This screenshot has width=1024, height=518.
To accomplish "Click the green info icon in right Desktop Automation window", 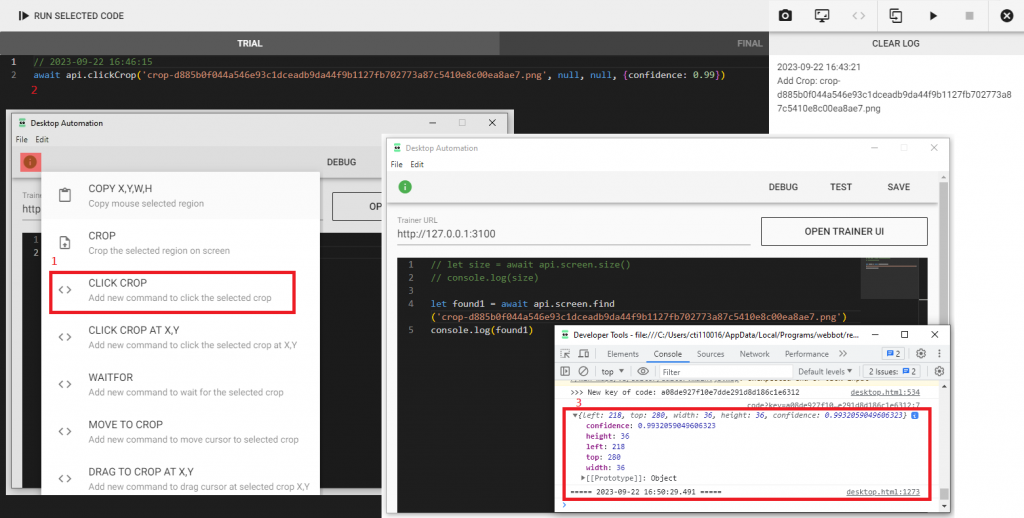I will pos(405,187).
